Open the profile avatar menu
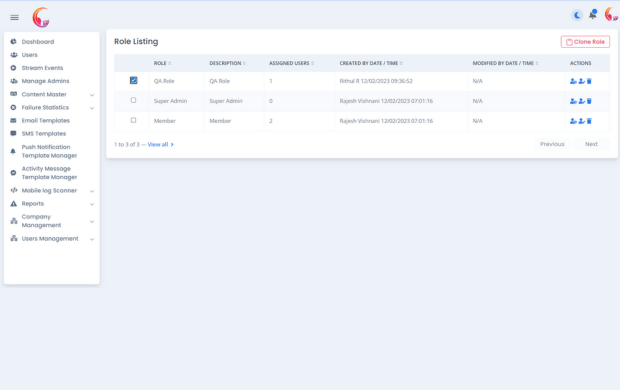 (611, 15)
